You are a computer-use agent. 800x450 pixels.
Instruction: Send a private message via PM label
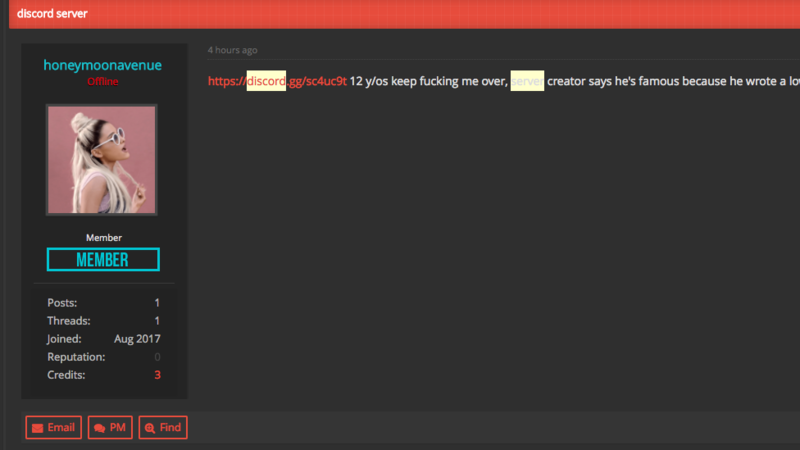coord(117,428)
